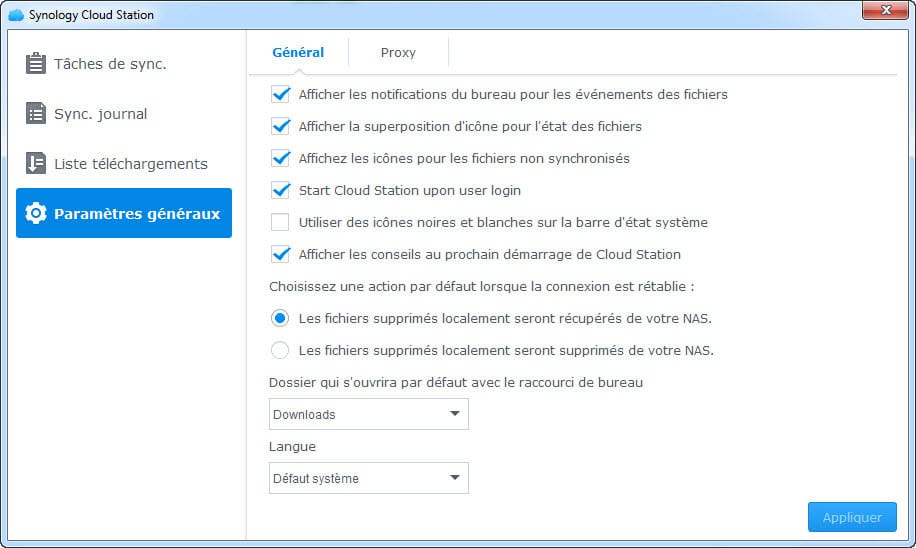The image size is (916, 548).
Task: Close the Synology Cloud Station window
Action: [886, 10]
